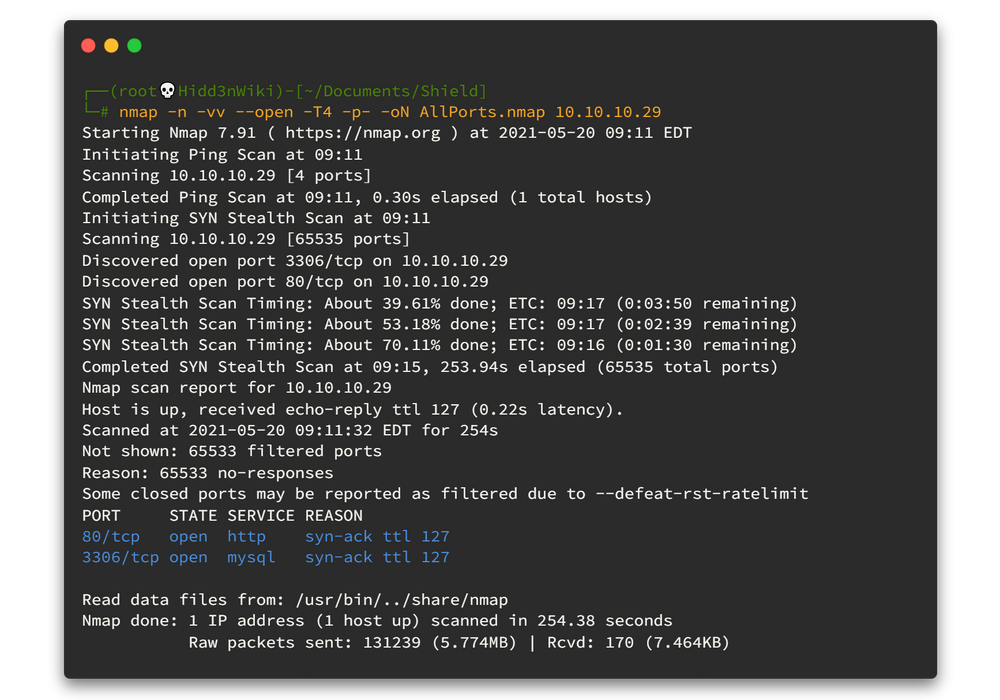Click the SERVICE column header
The height and width of the screenshot is (700, 1000).
pyautogui.click(x=260, y=516)
